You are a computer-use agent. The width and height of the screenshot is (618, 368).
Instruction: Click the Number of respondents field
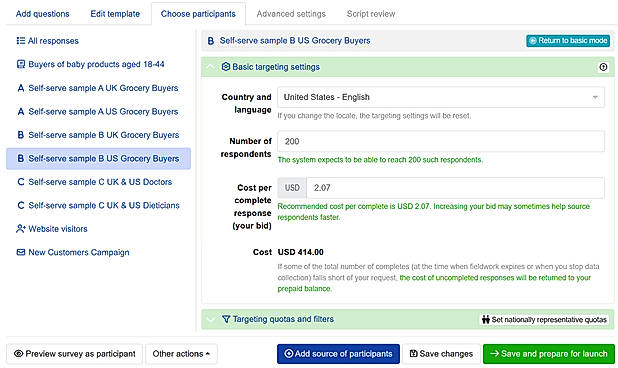pos(441,141)
